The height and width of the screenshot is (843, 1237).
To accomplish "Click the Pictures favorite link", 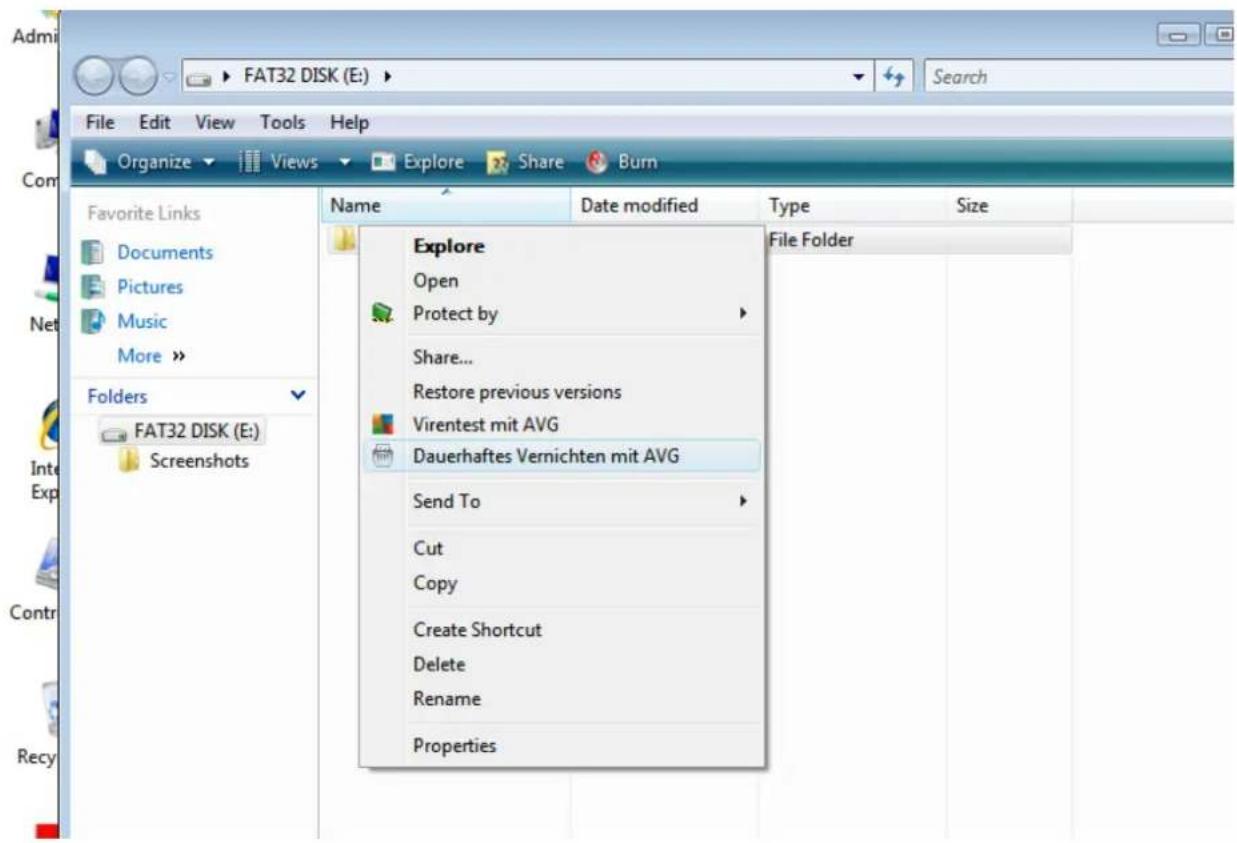I will (x=150, y=287).
